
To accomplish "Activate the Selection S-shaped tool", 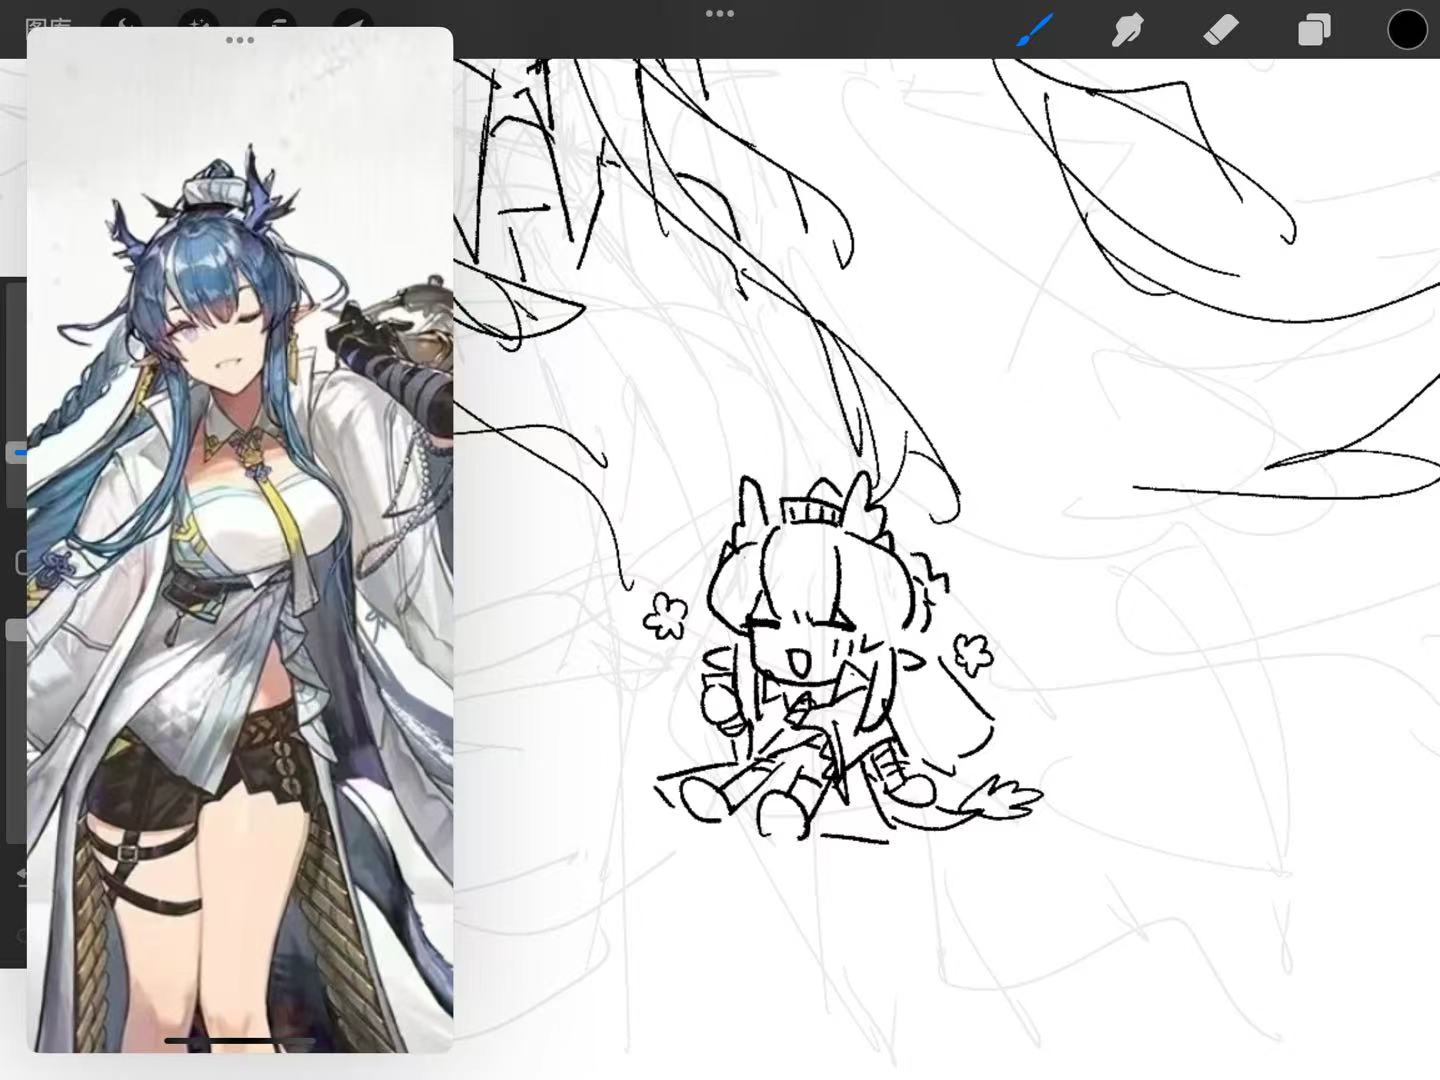I will click(276, 22).
